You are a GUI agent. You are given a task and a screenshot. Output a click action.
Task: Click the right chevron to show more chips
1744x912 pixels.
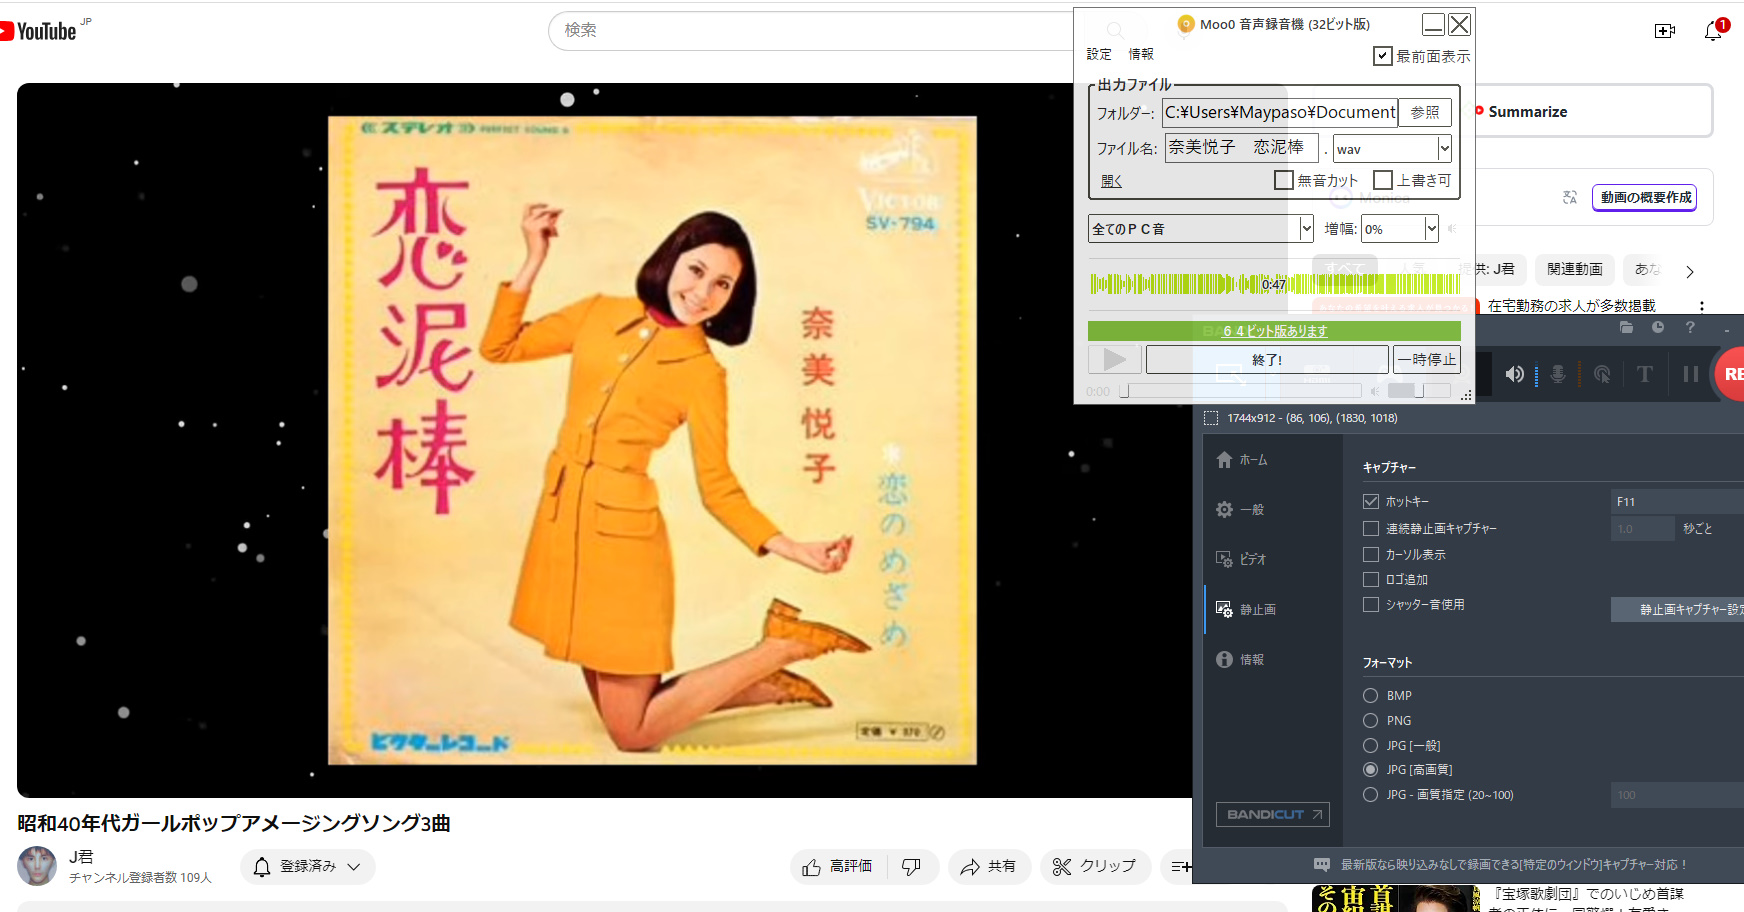(x=1690, y=271)
